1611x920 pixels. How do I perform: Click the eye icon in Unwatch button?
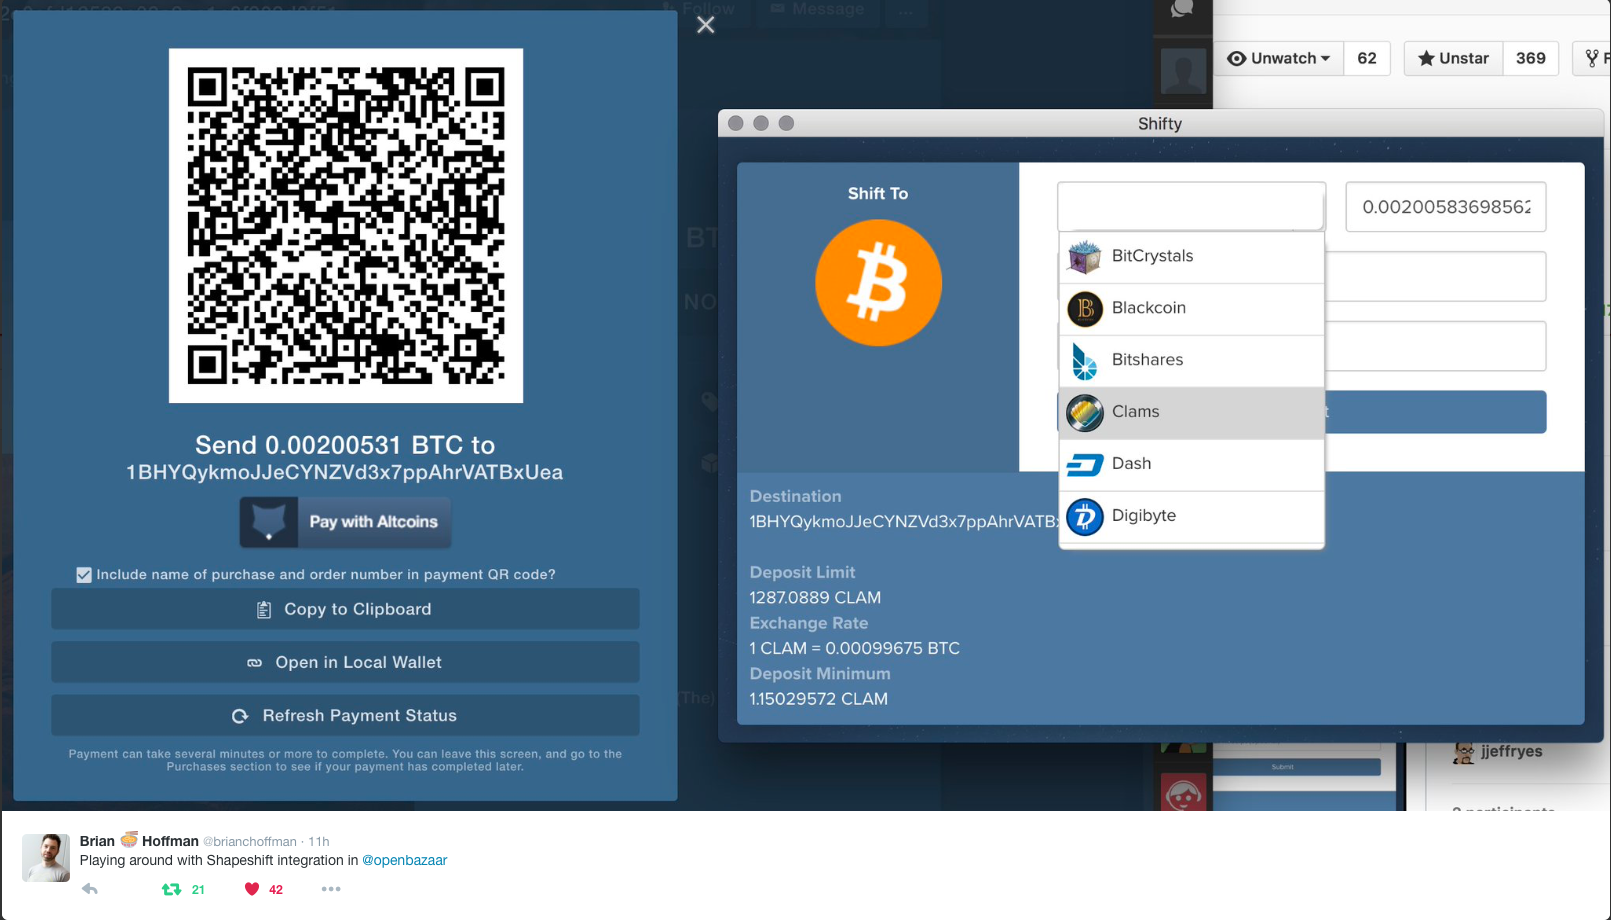(x=1237, y=59)
